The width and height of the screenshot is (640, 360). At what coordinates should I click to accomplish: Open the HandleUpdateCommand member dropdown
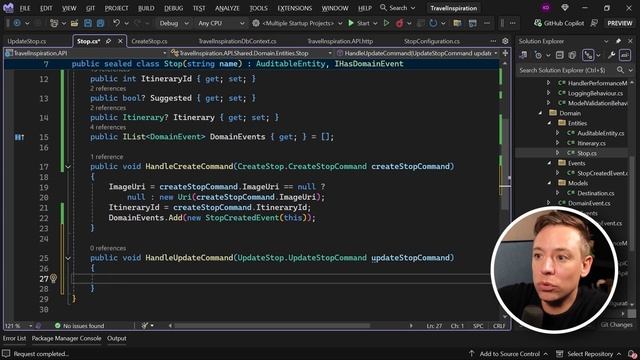(417, 53)
